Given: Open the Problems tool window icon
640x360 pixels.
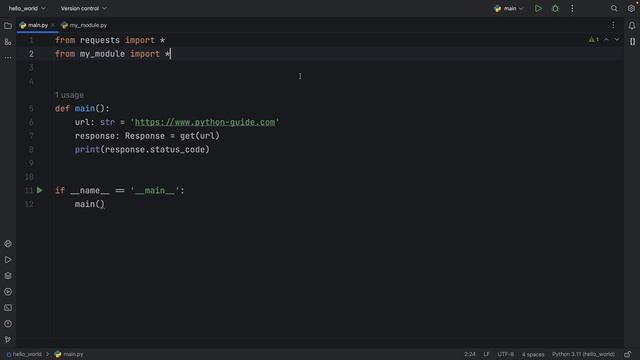Looking at the screenshot, I should point(8,324).
